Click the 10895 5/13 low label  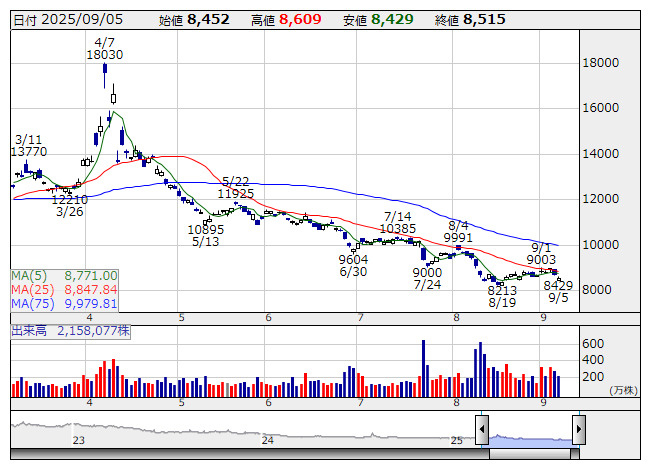[205, 236]
